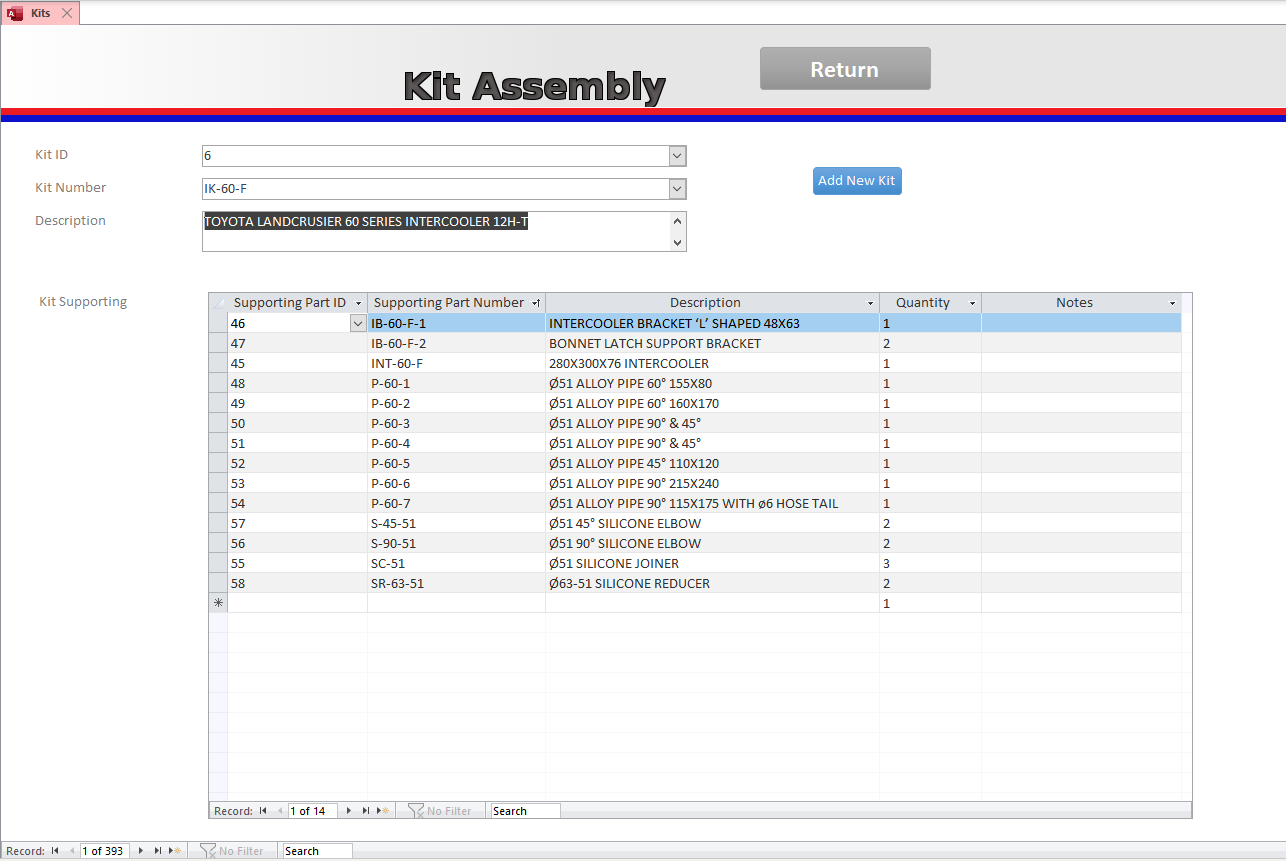
Task: Click the Search box beside '1 of 393' navigator
Action: (x=317, y=851)
